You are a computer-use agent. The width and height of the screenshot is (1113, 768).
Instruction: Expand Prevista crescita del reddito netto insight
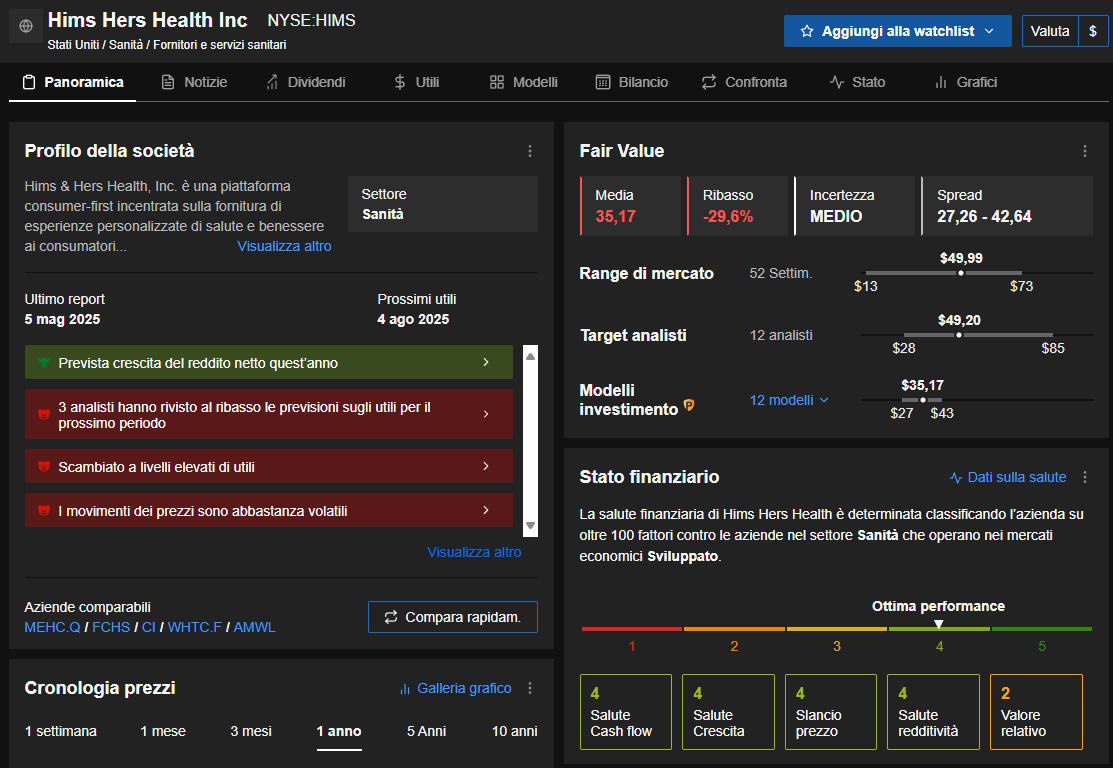point(486,362)
